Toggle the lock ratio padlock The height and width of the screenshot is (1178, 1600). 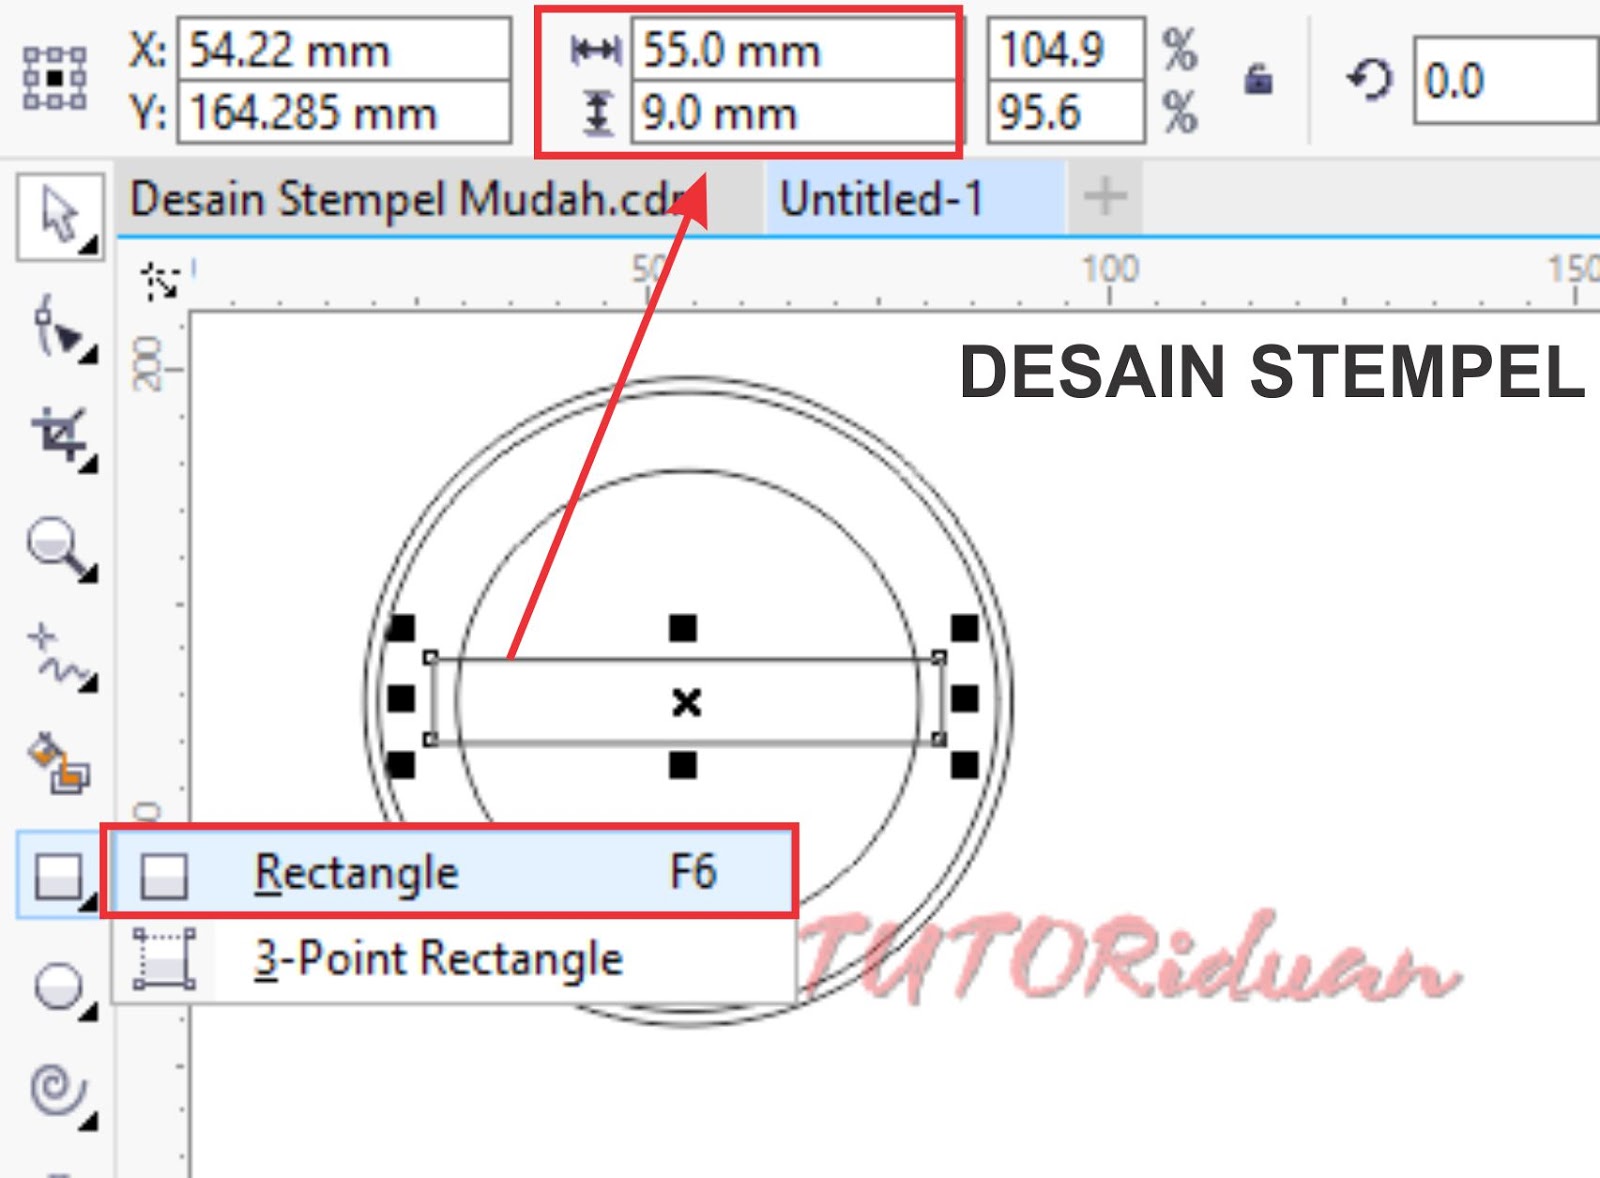(x=1258, y=79)
